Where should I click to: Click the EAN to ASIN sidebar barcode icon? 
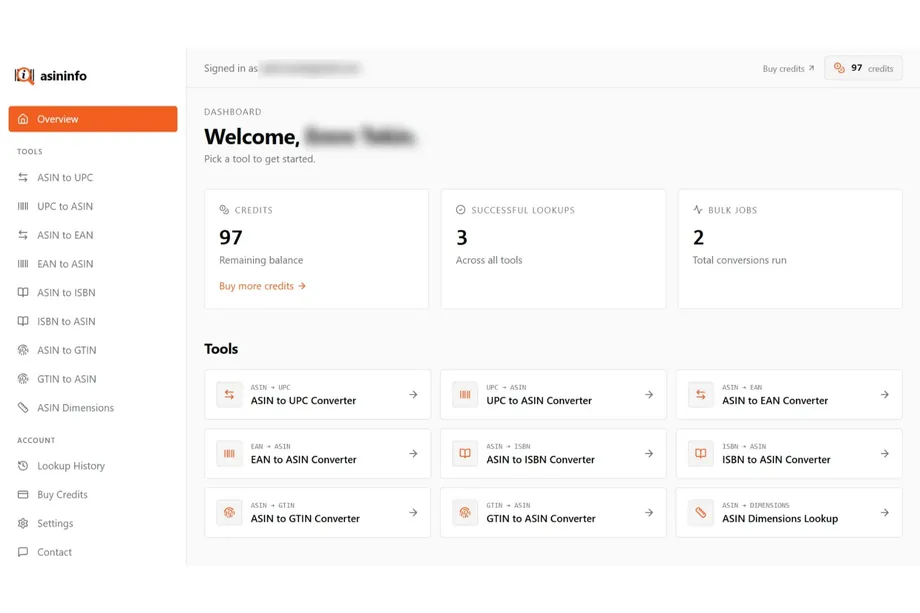tap(23, 263)
